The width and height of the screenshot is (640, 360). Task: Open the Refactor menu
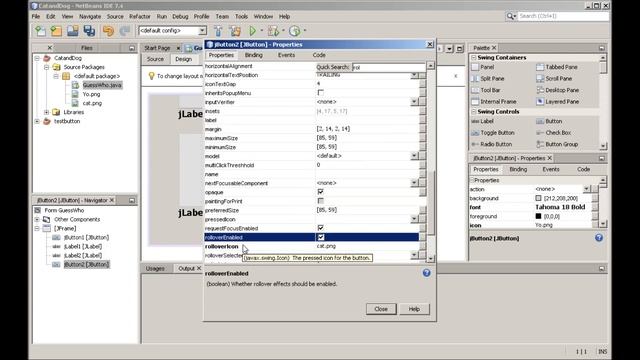[140, 16]
